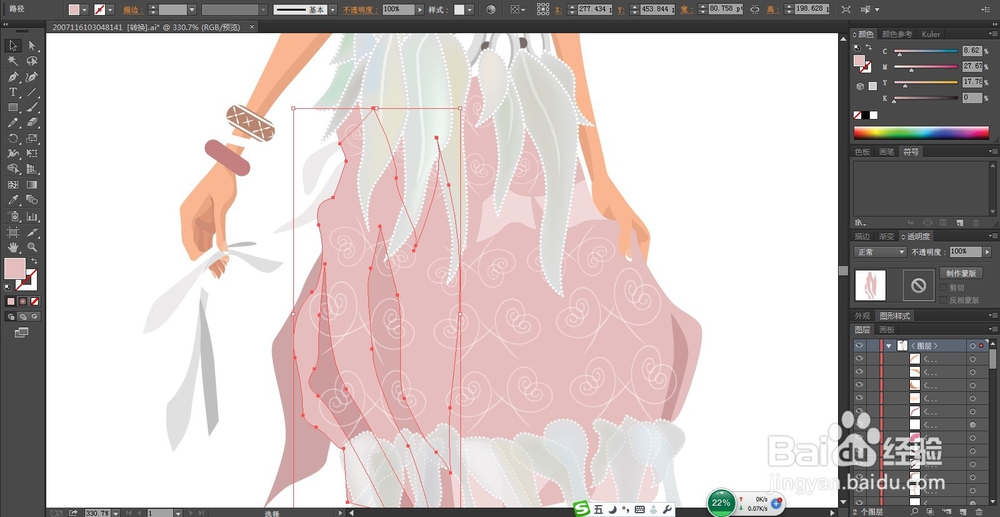1000x517 pixels.
Task: Set toolbox paint mode to solid Color
Action: (11, 301)
